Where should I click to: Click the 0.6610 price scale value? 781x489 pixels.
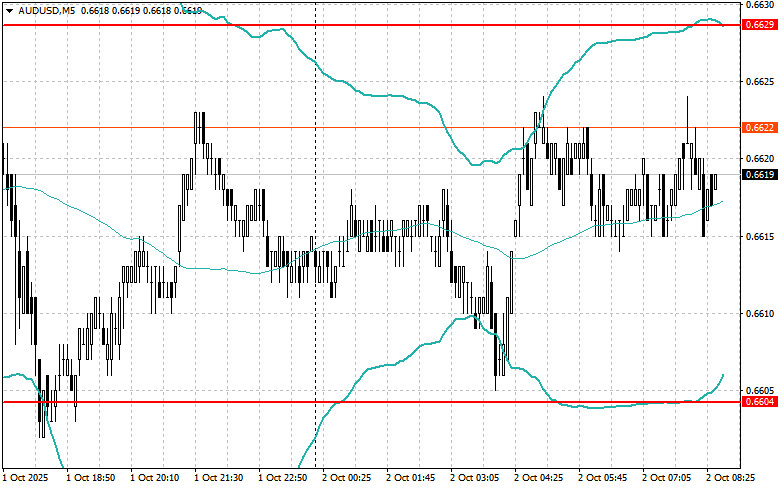click(760, 314)
